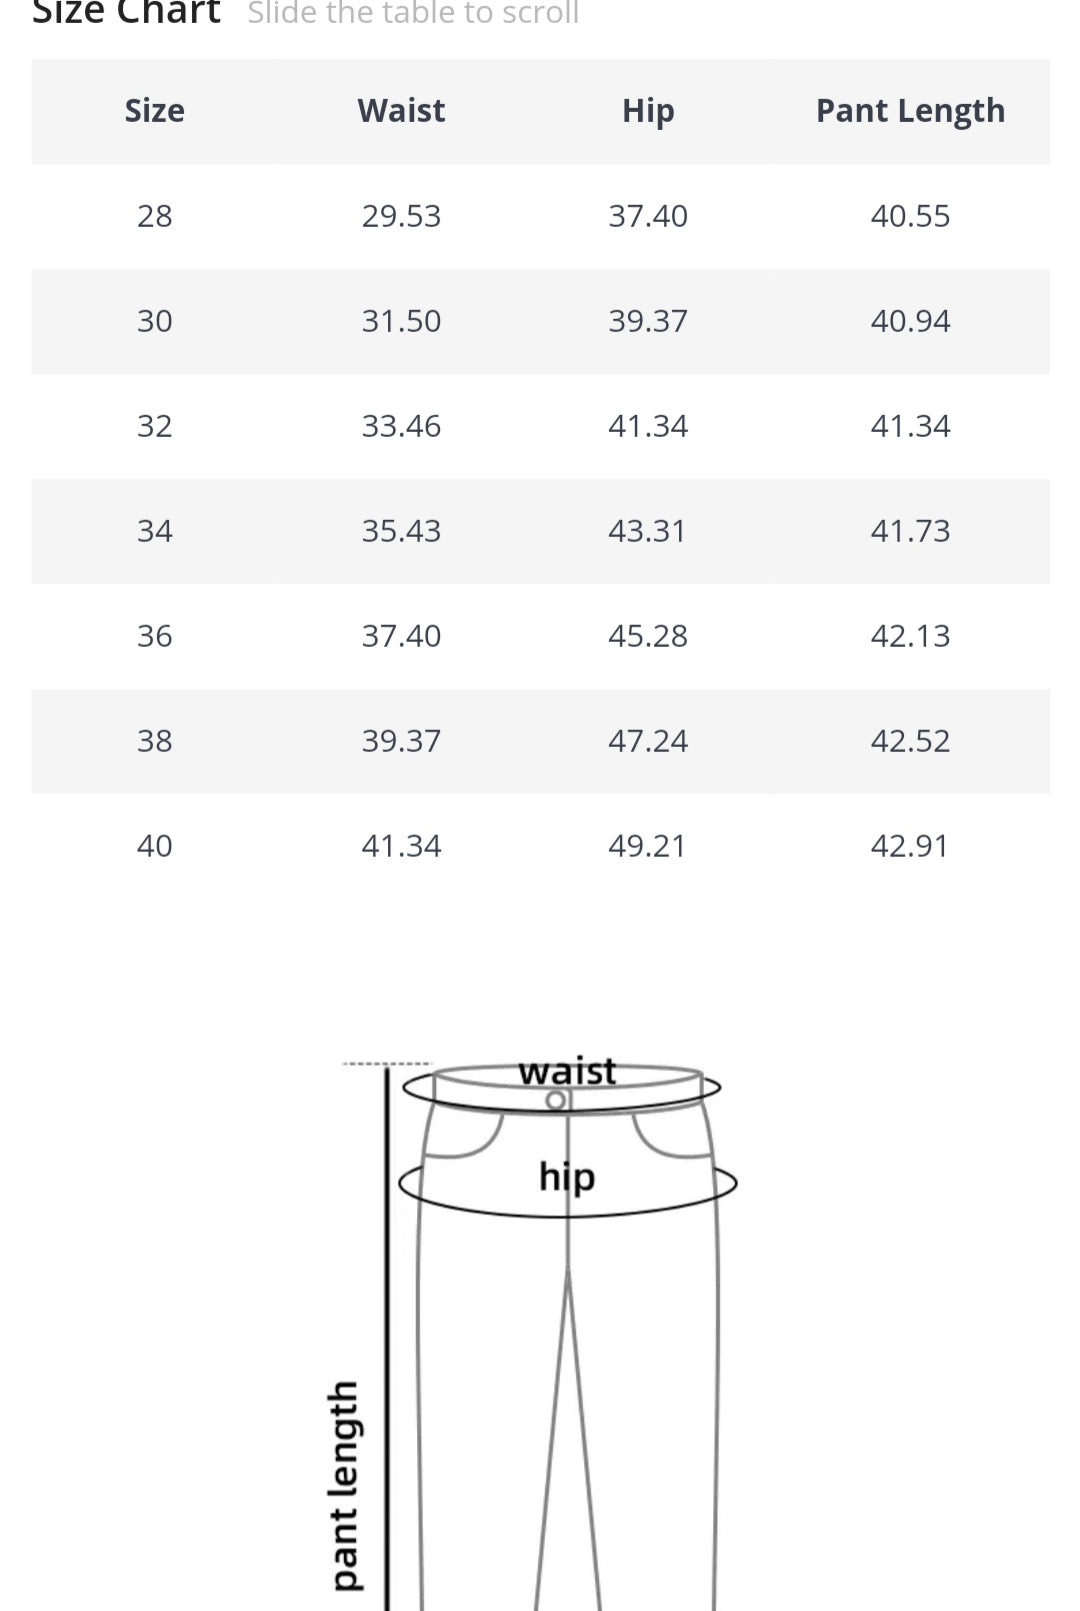1080x1611 pixels.
Task: Tap the vertical "pant length" diagram label
Action: pos(344,1485)
